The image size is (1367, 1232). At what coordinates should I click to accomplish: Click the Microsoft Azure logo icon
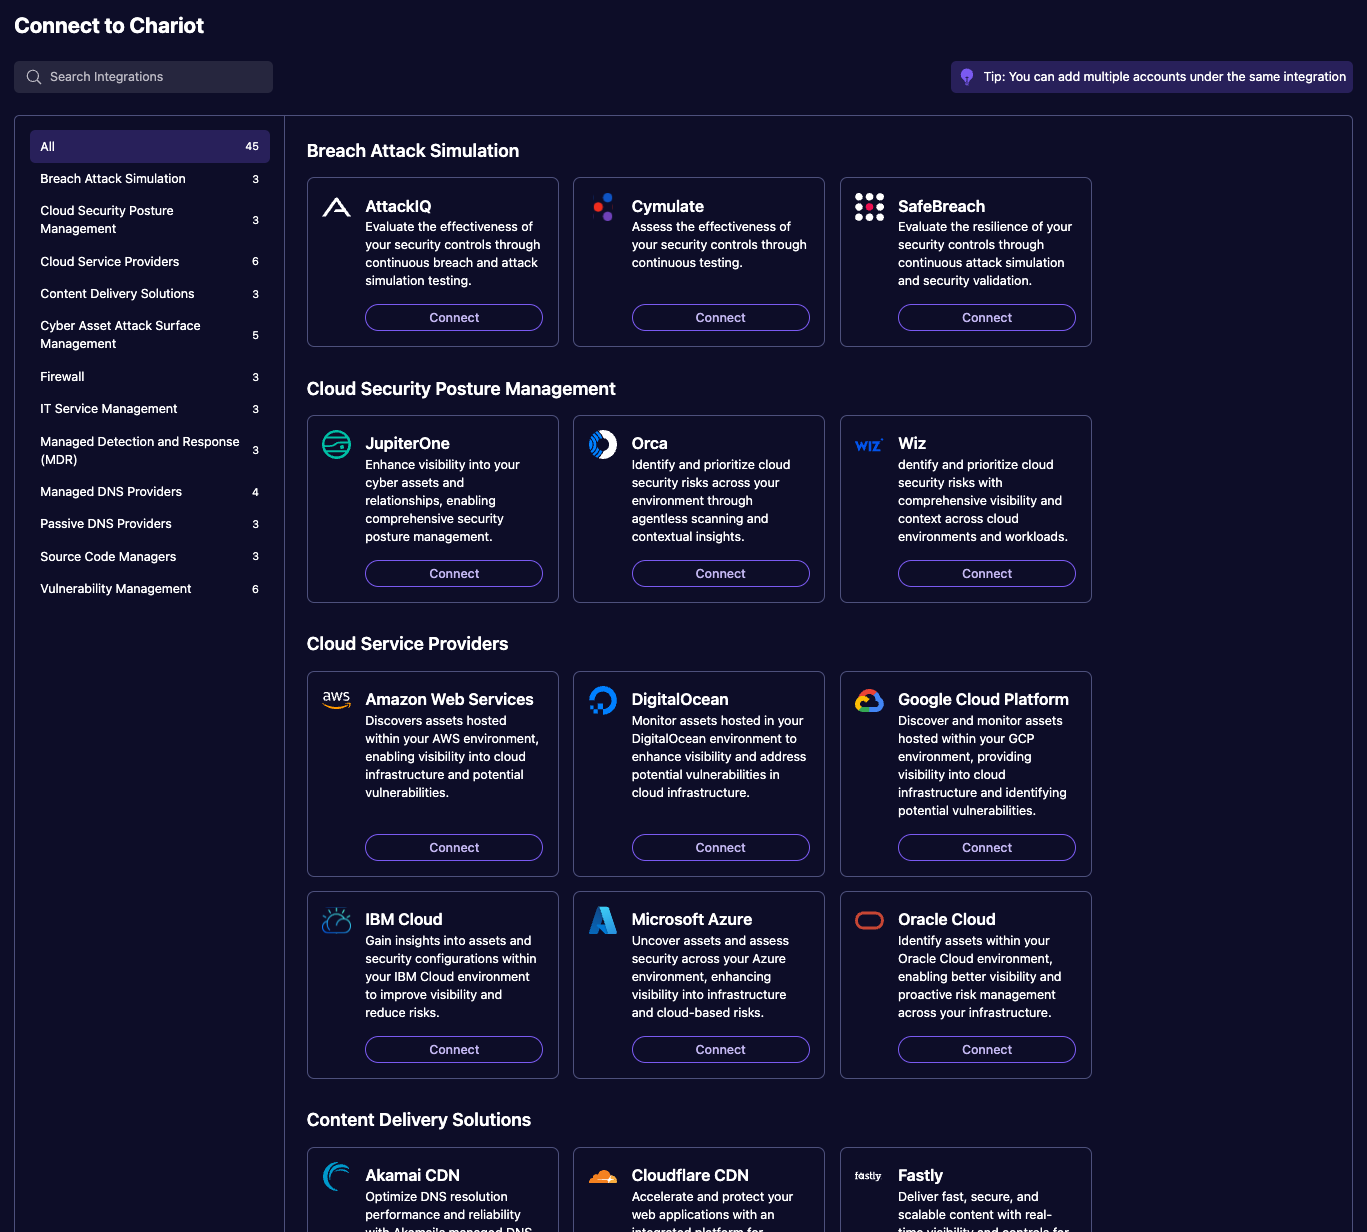click(x=603, y=920)
